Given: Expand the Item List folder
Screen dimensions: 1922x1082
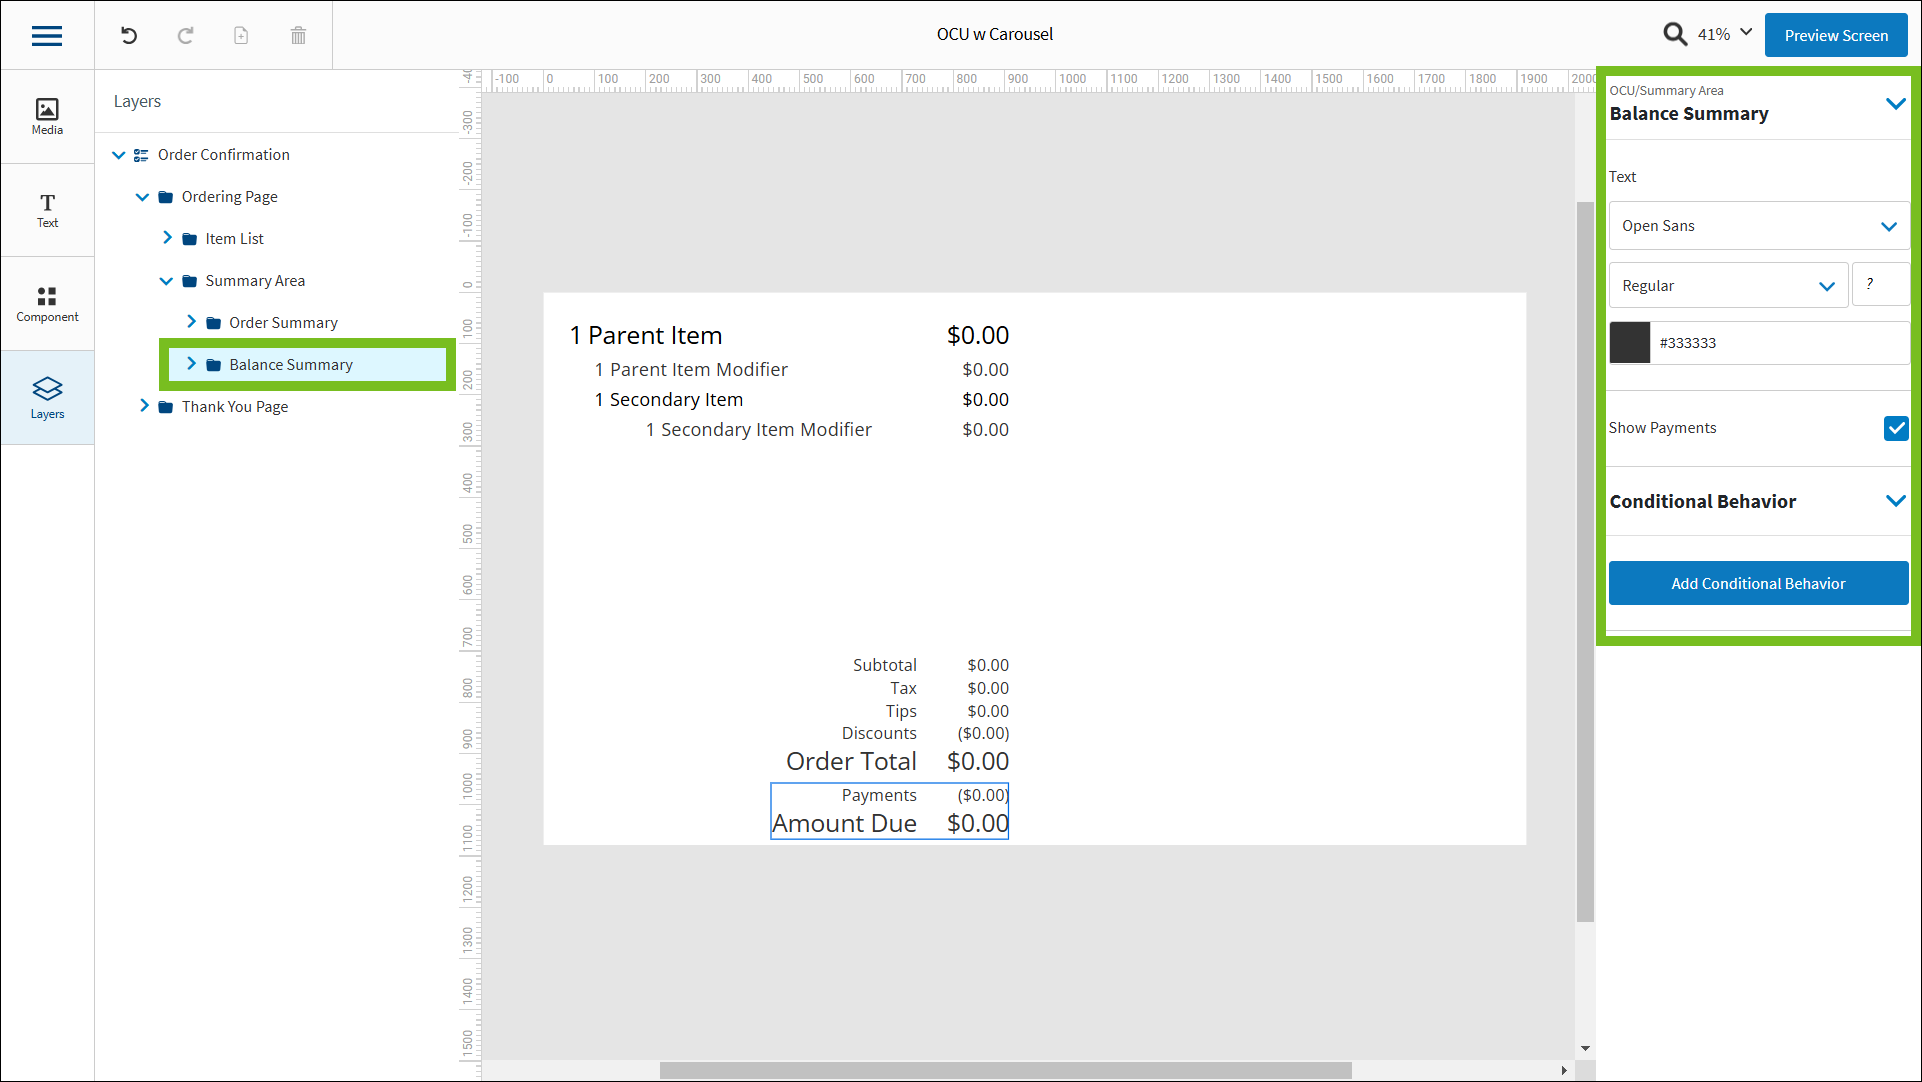Looking at the screenshot, I should coord(167,238).
